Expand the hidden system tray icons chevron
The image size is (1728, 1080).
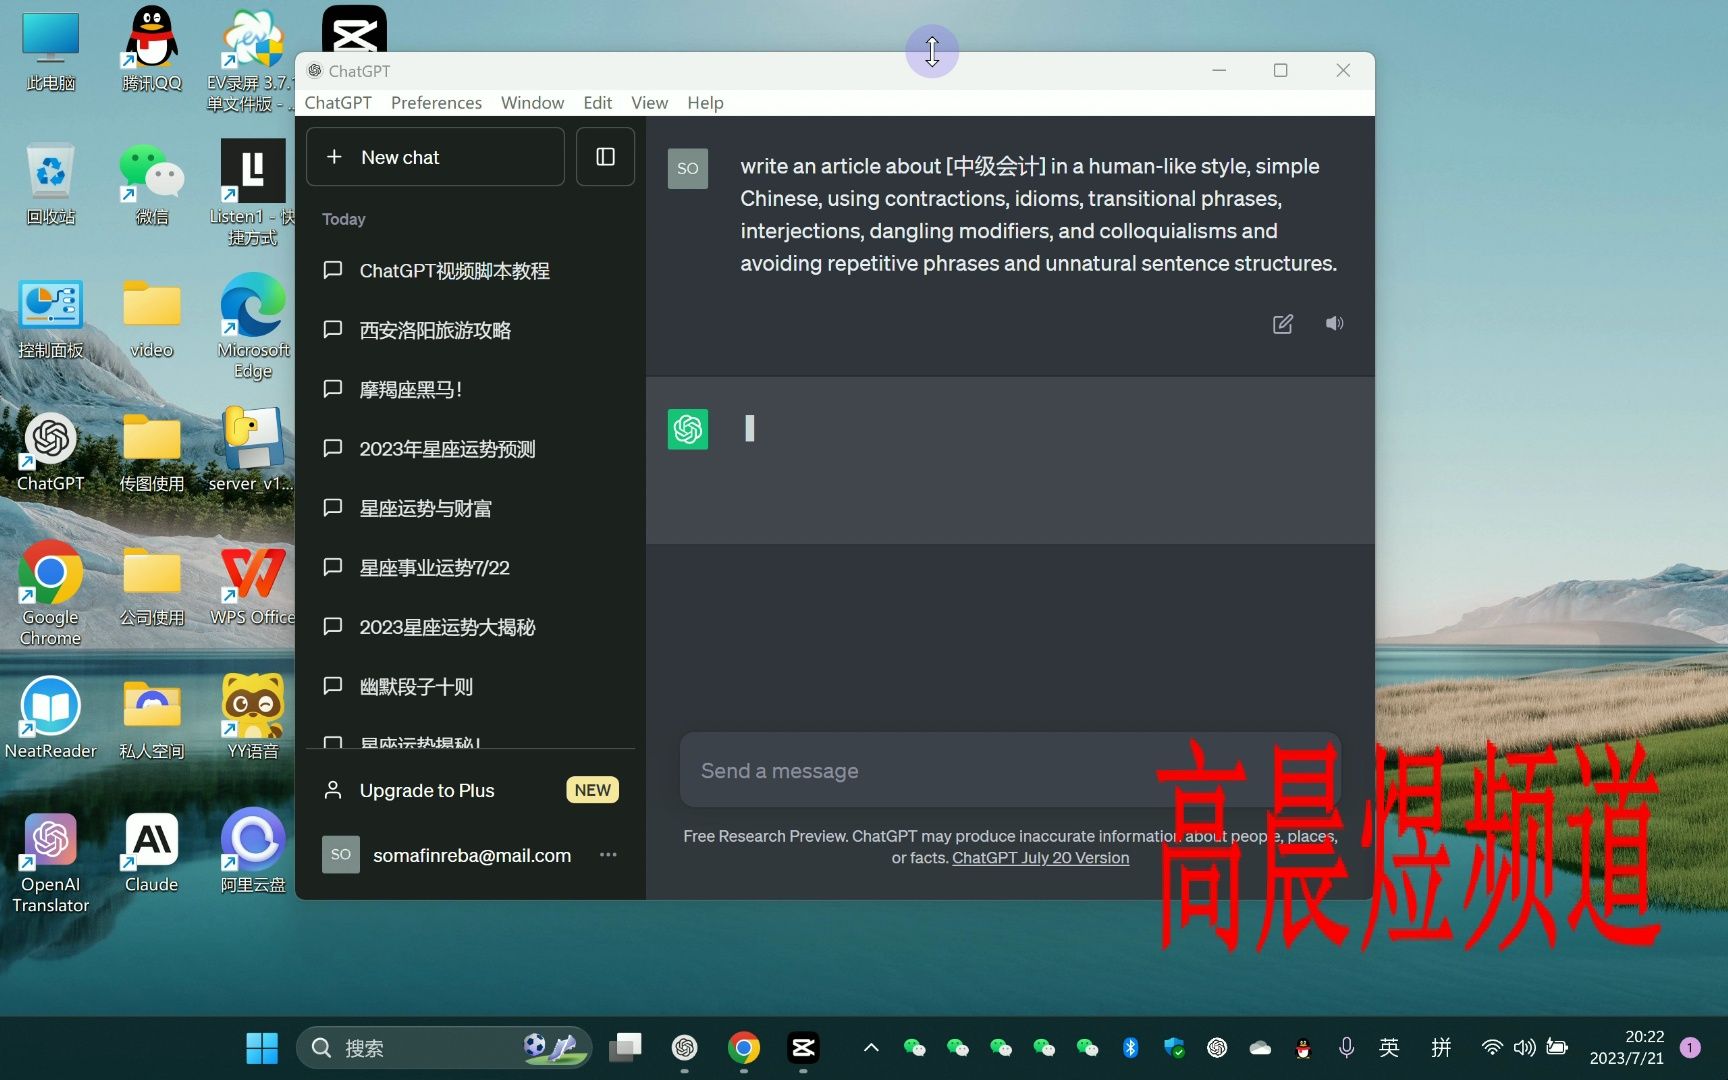[871, 1047]
